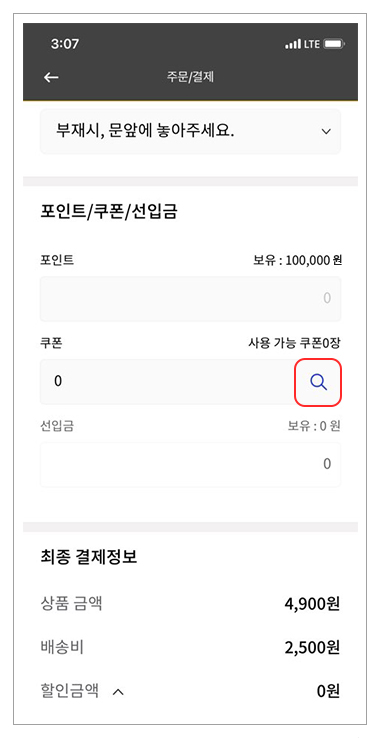Tap the 최종 결제정보 heading
The height and width of the screenshot is (738, 380).
click(89, 558)
